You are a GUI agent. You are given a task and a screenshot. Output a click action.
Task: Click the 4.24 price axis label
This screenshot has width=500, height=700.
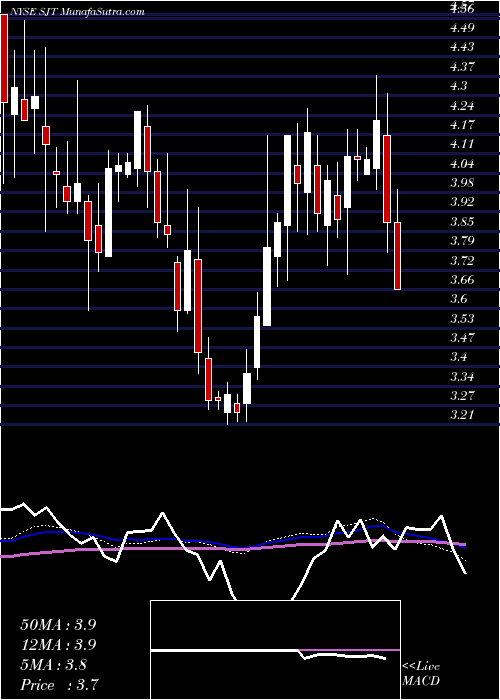pyautogui.click(x=462, y=106)
